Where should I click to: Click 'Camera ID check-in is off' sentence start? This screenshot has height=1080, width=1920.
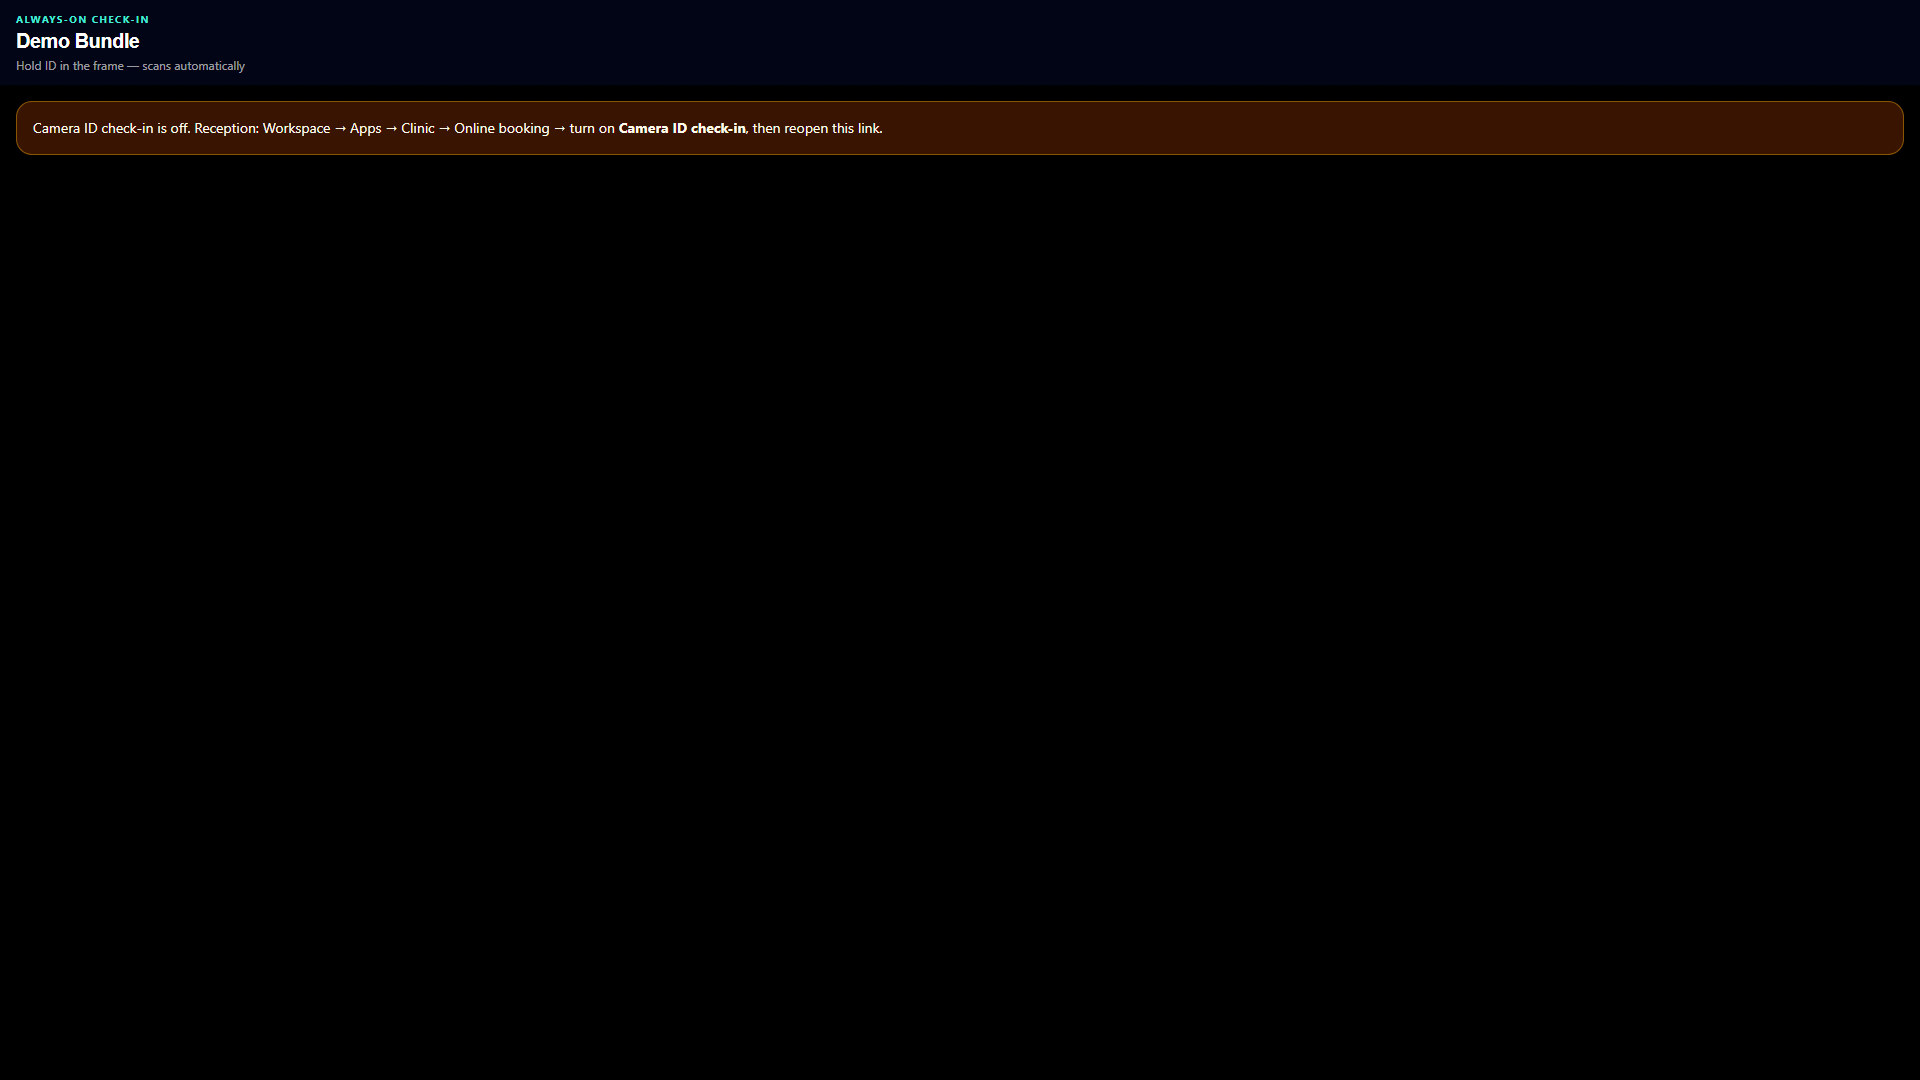pyautogui.click(x=111, y=128)
